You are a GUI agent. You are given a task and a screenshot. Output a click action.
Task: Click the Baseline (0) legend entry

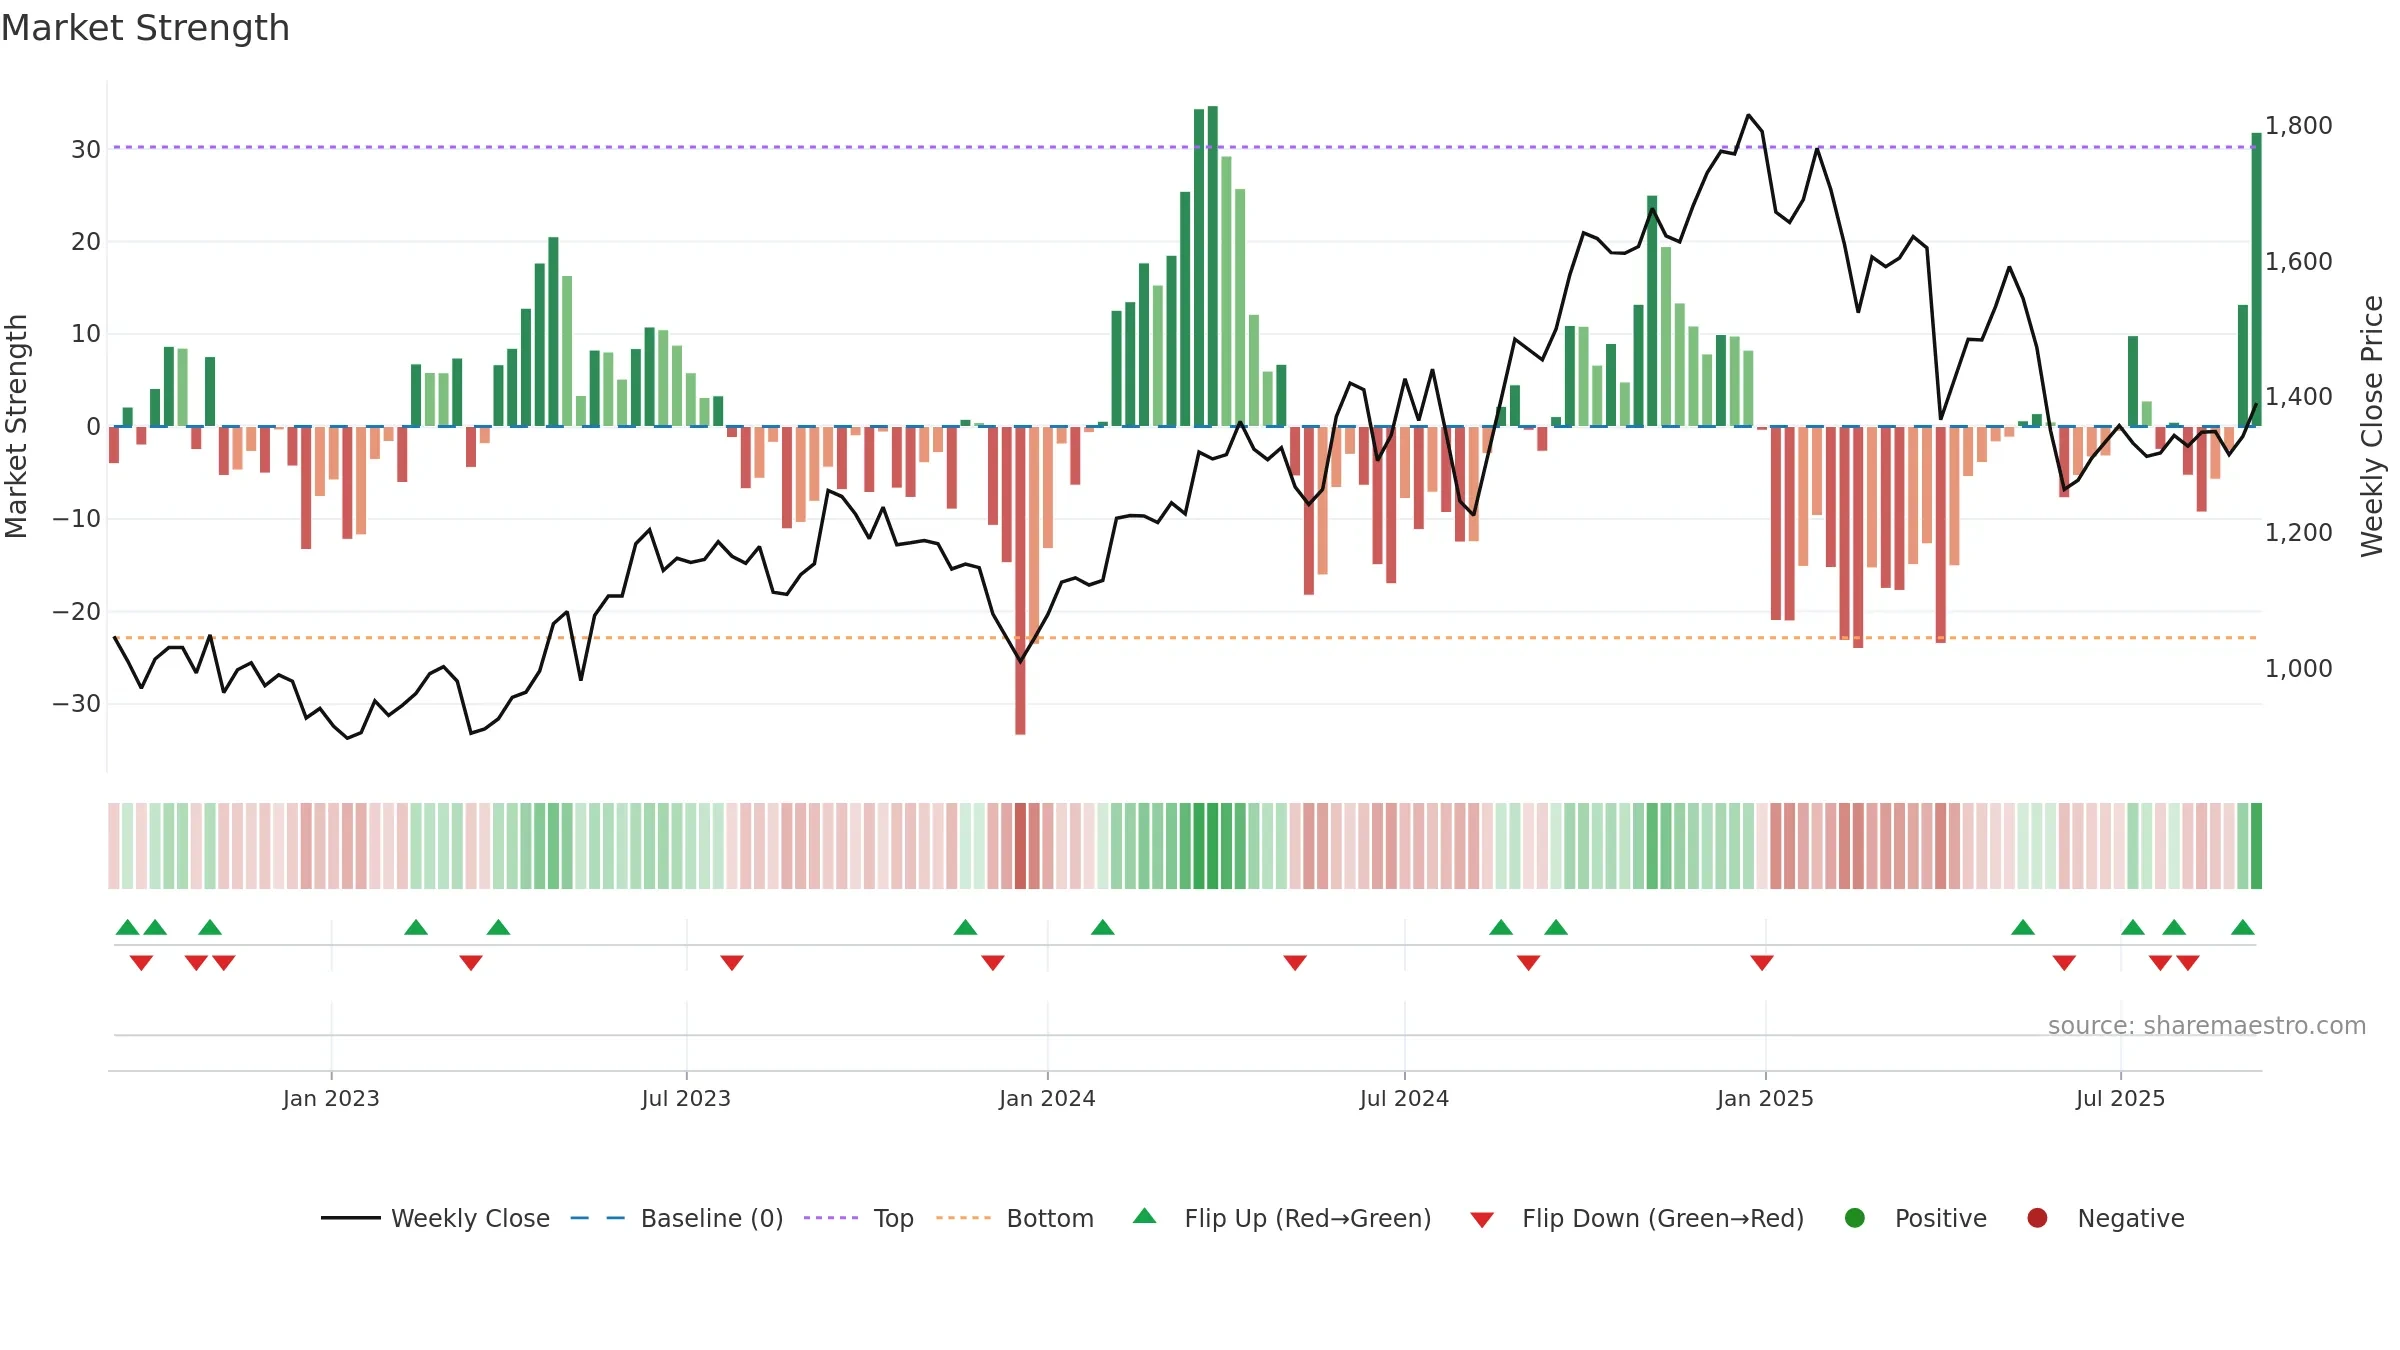[x=677, y=1218]
